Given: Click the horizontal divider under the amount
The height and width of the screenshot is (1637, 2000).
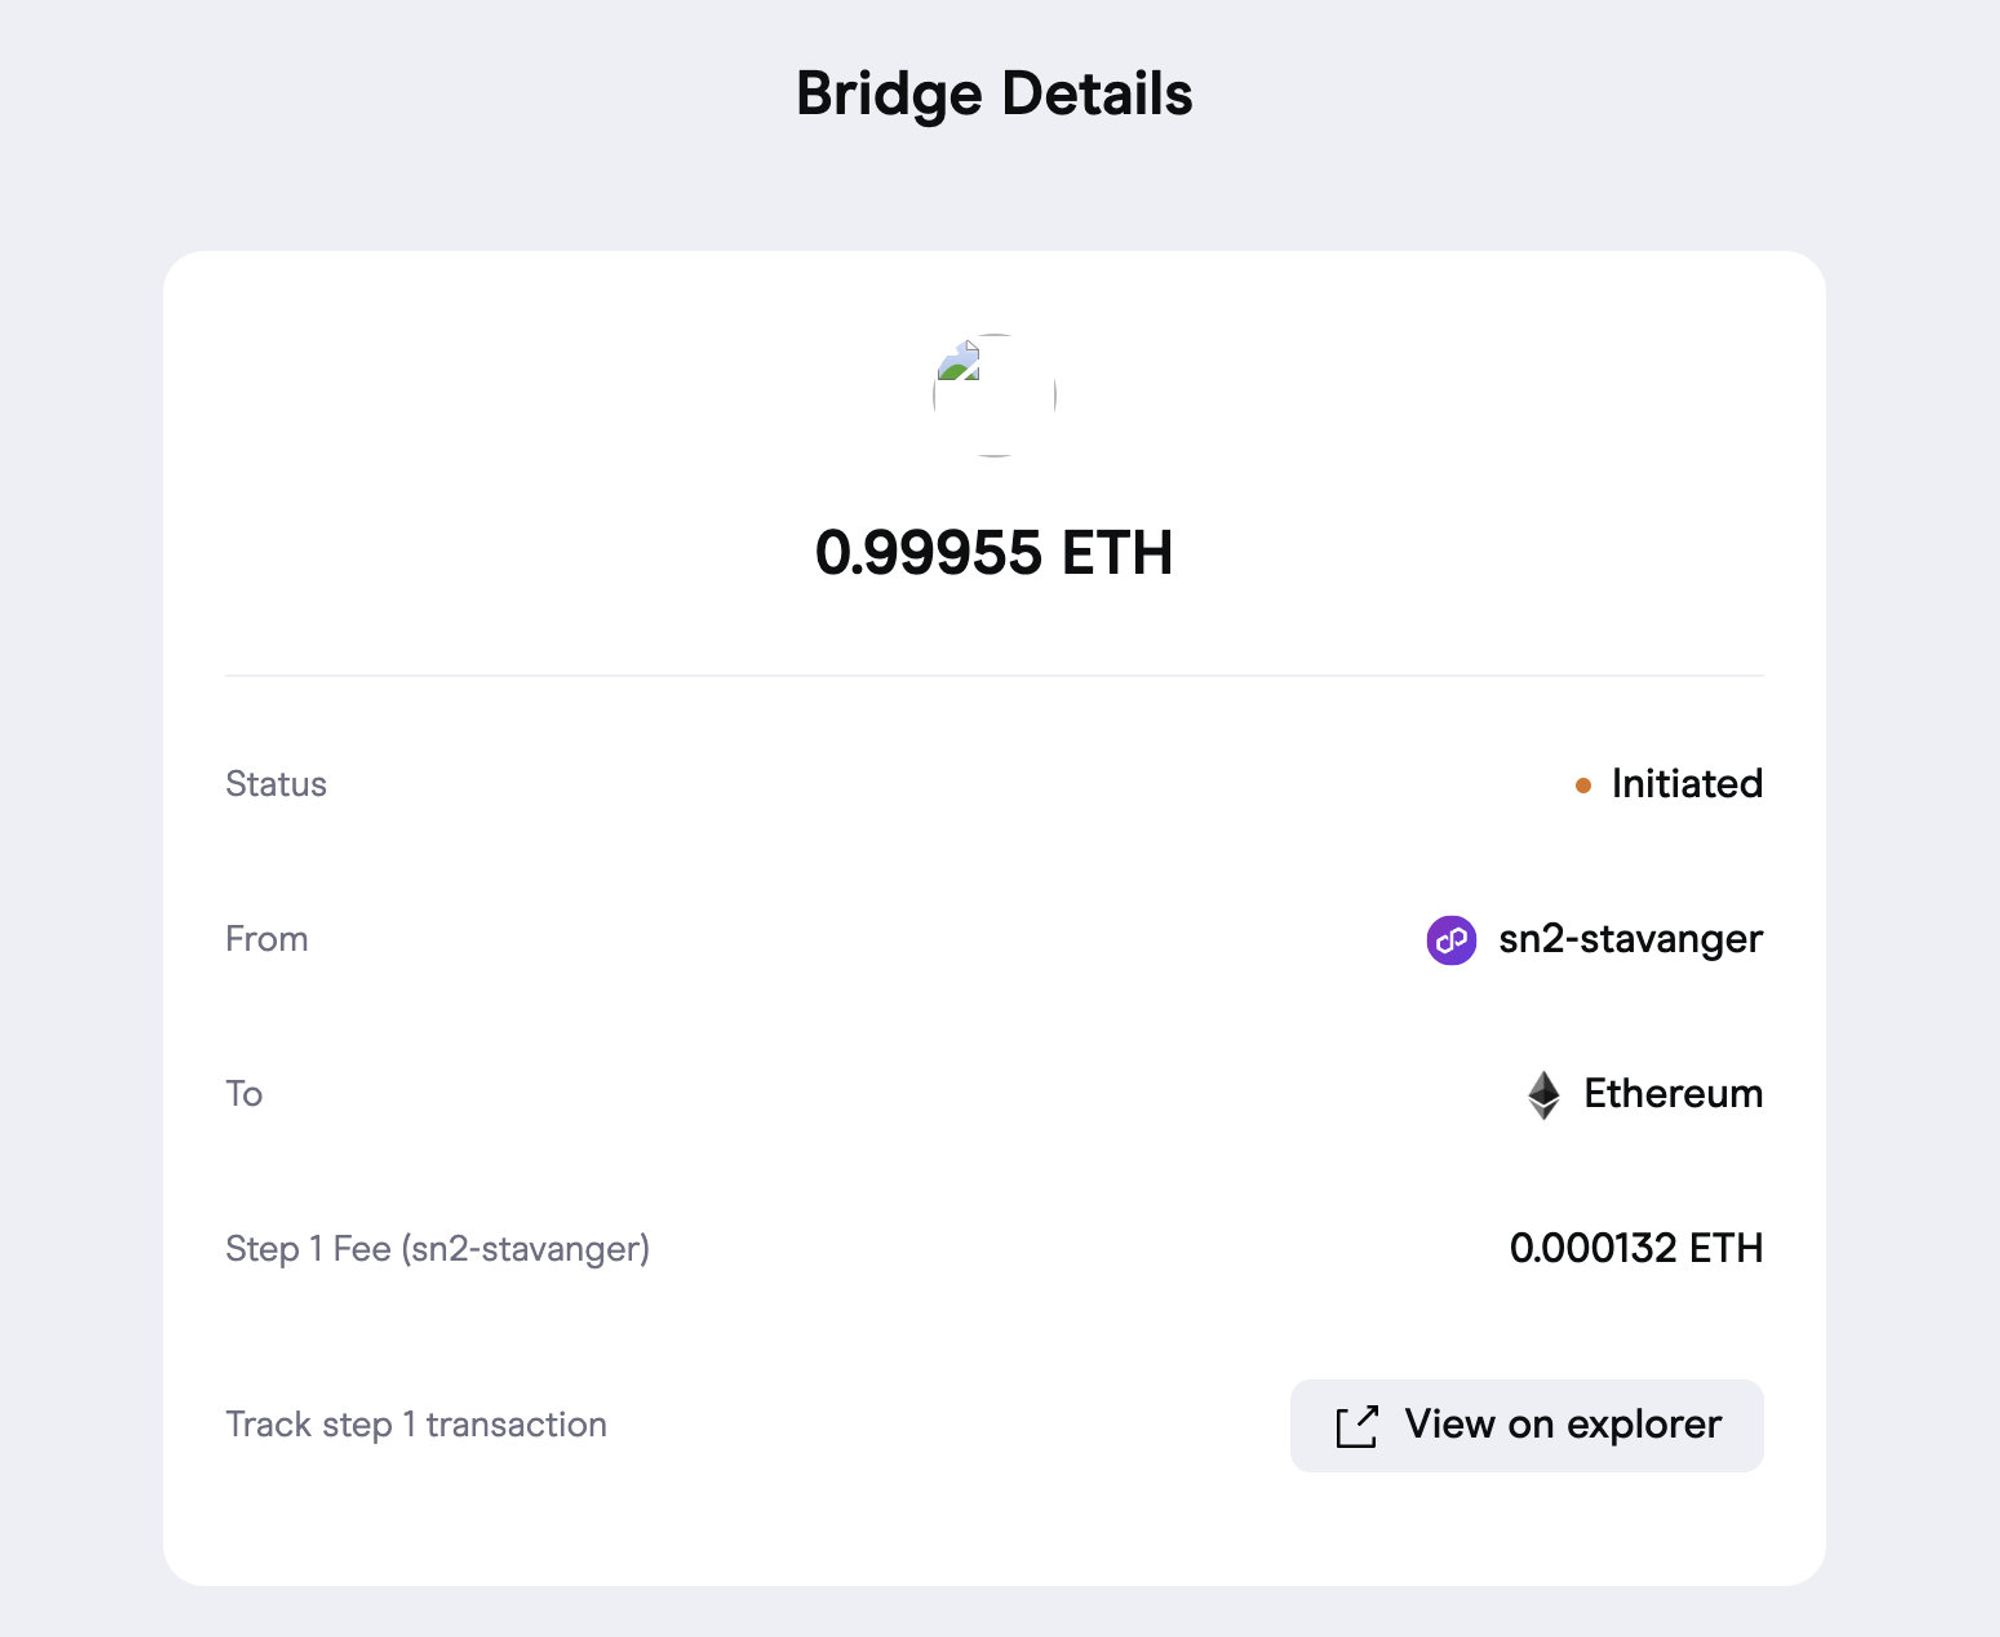Looking at the screenshot, I should [994, 676].
